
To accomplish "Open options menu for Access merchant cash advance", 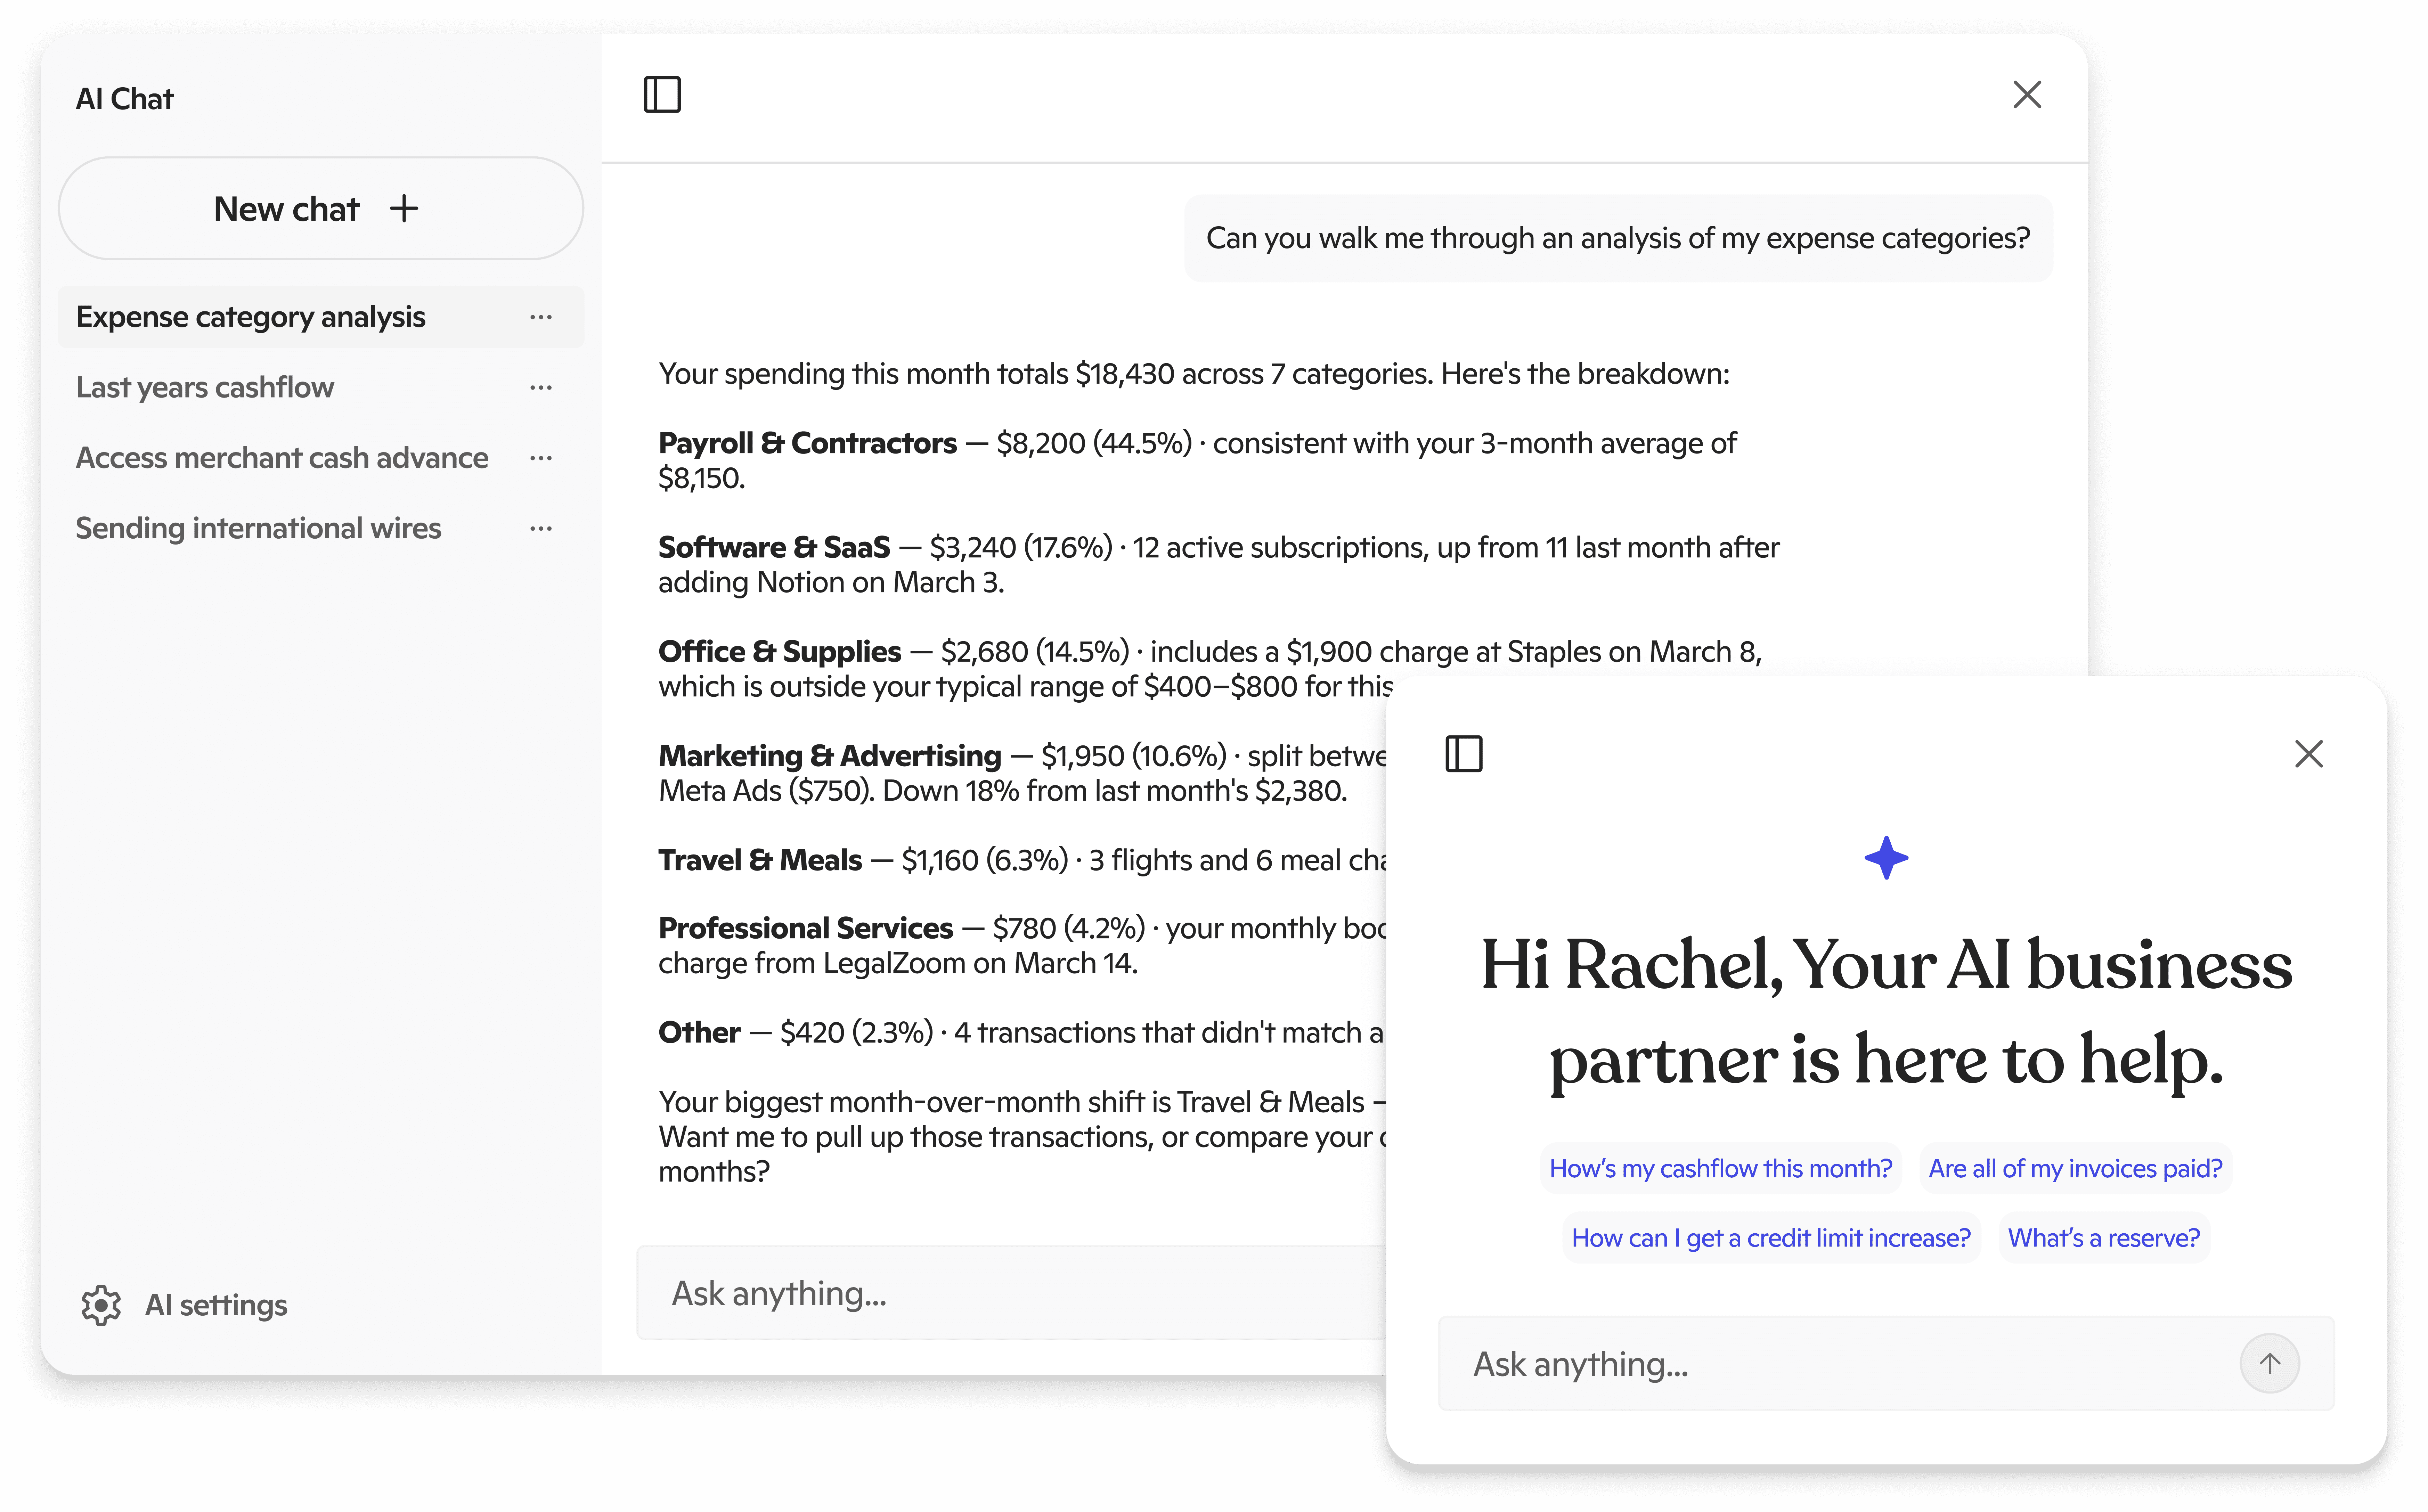I will tap(541, 458).
